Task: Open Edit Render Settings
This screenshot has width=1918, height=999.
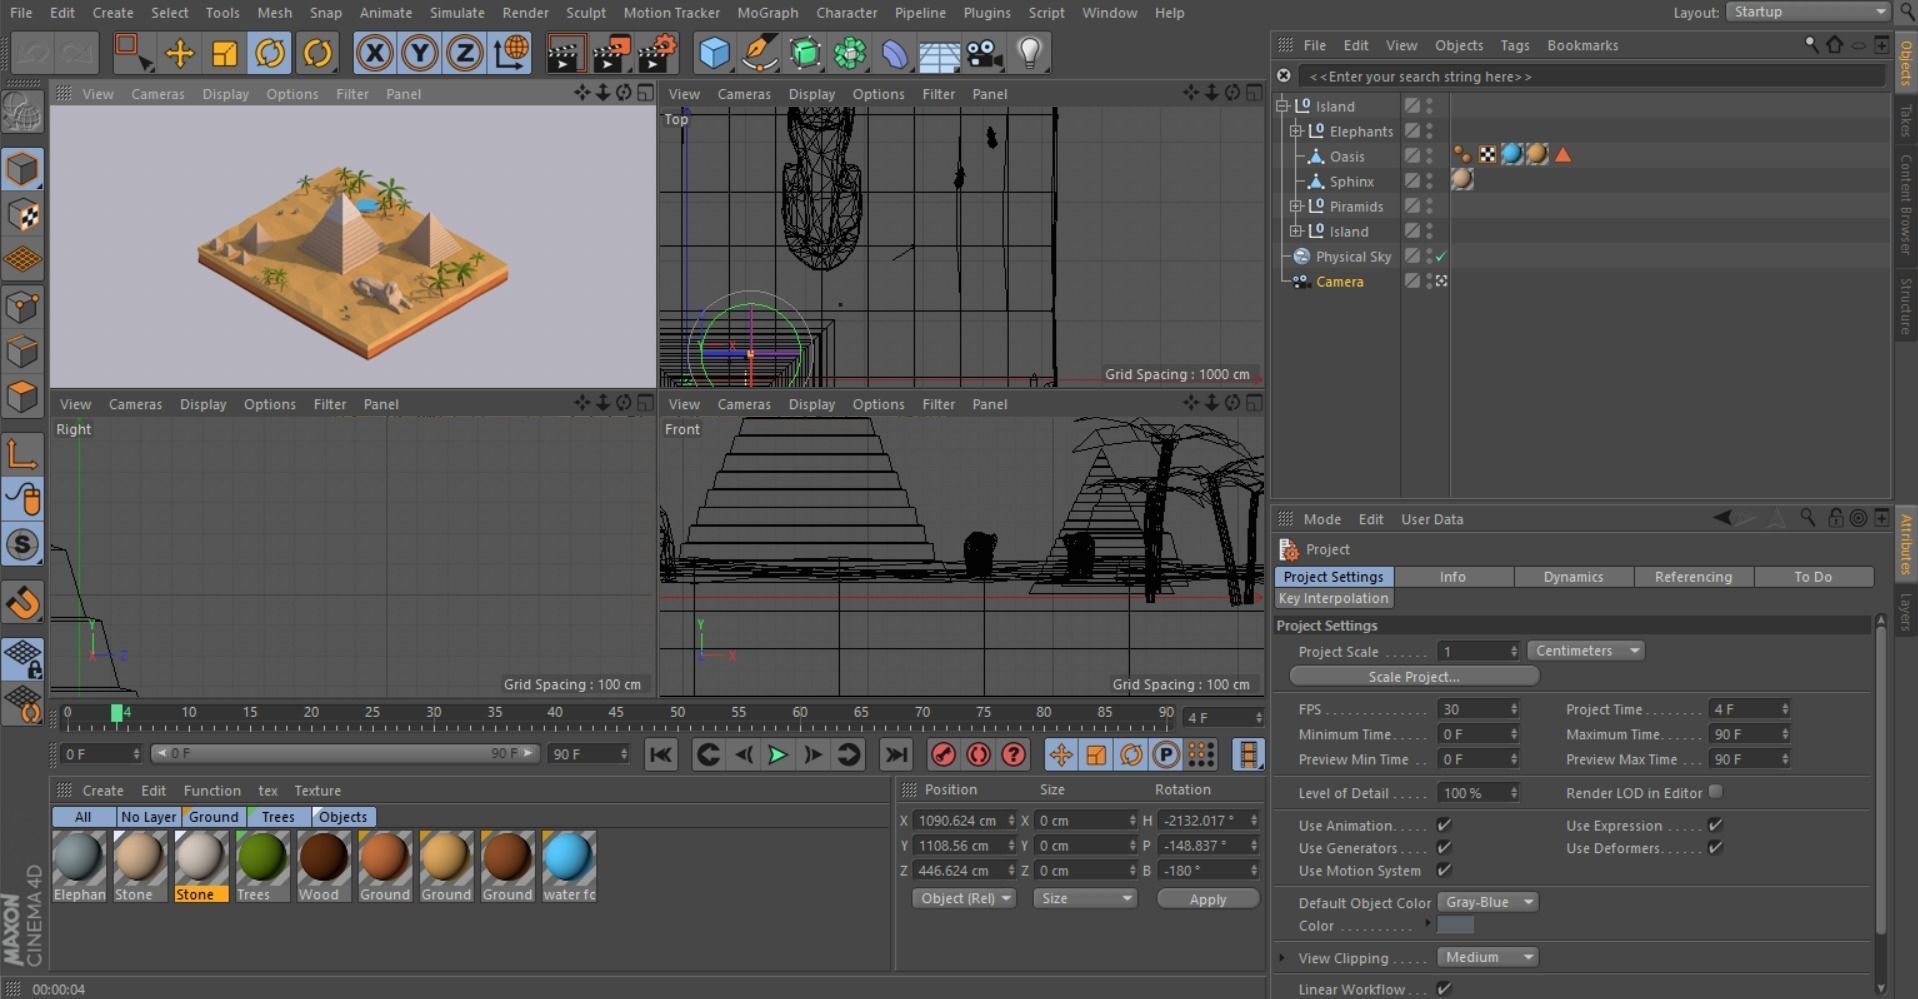Action: 657,52
